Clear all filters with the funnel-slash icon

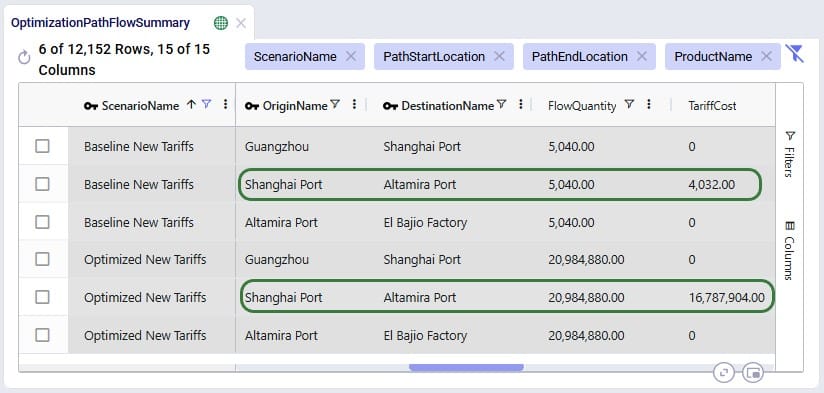coord(794,54)
